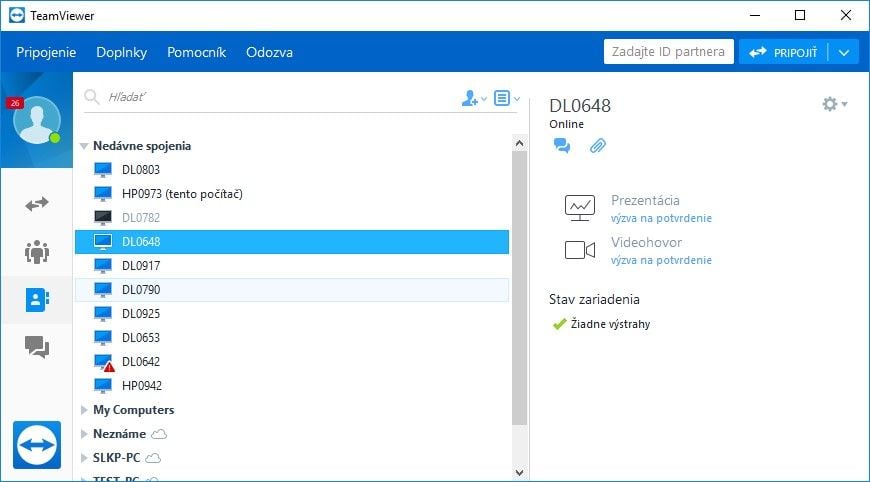The height and width of the screenshot is (482, 870).
Task: Select computer DL0803 in the list
Action: [292, 170]
